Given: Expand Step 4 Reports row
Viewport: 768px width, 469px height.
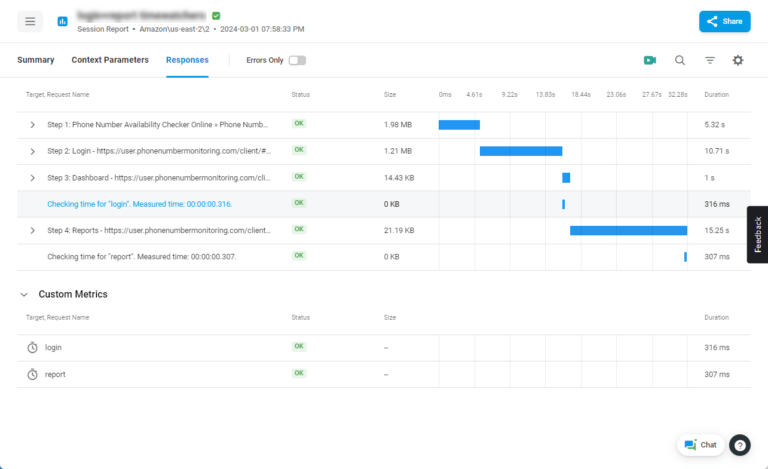Looking at the screenshot, I should click(32, 231).
